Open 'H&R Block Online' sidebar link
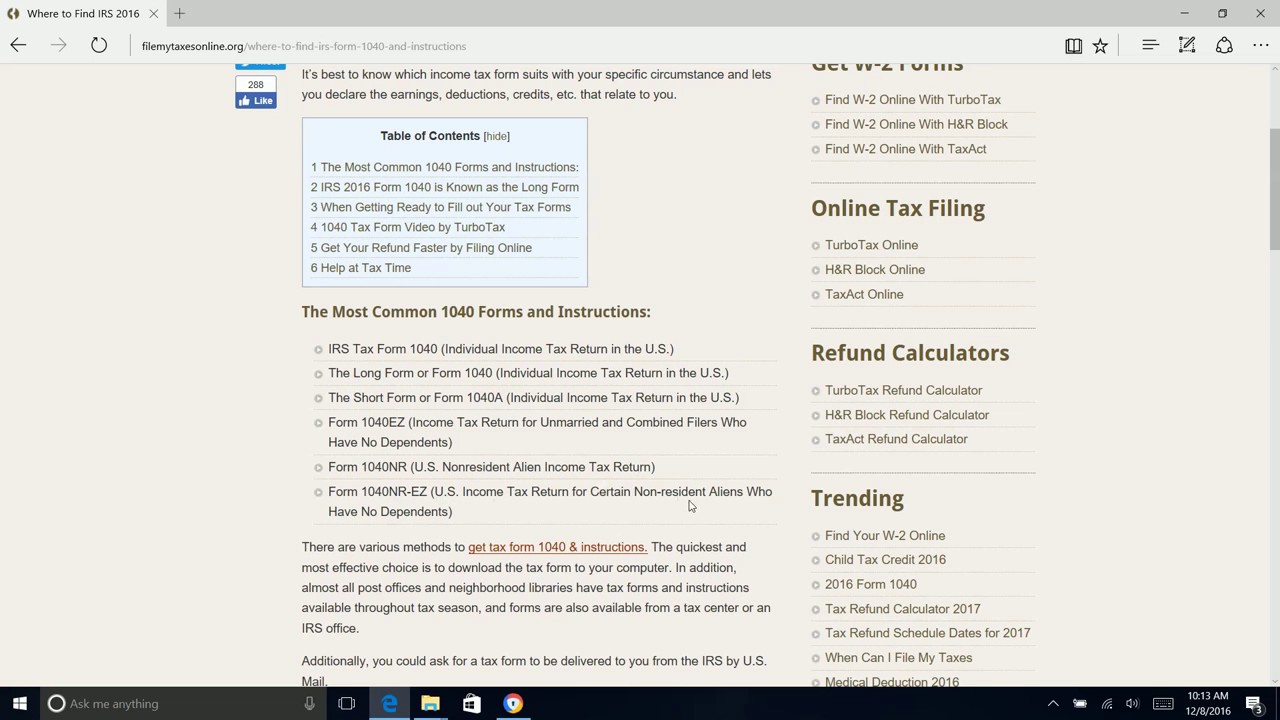The height and width of the screenshot is (720, 1280). pos(874,270)
